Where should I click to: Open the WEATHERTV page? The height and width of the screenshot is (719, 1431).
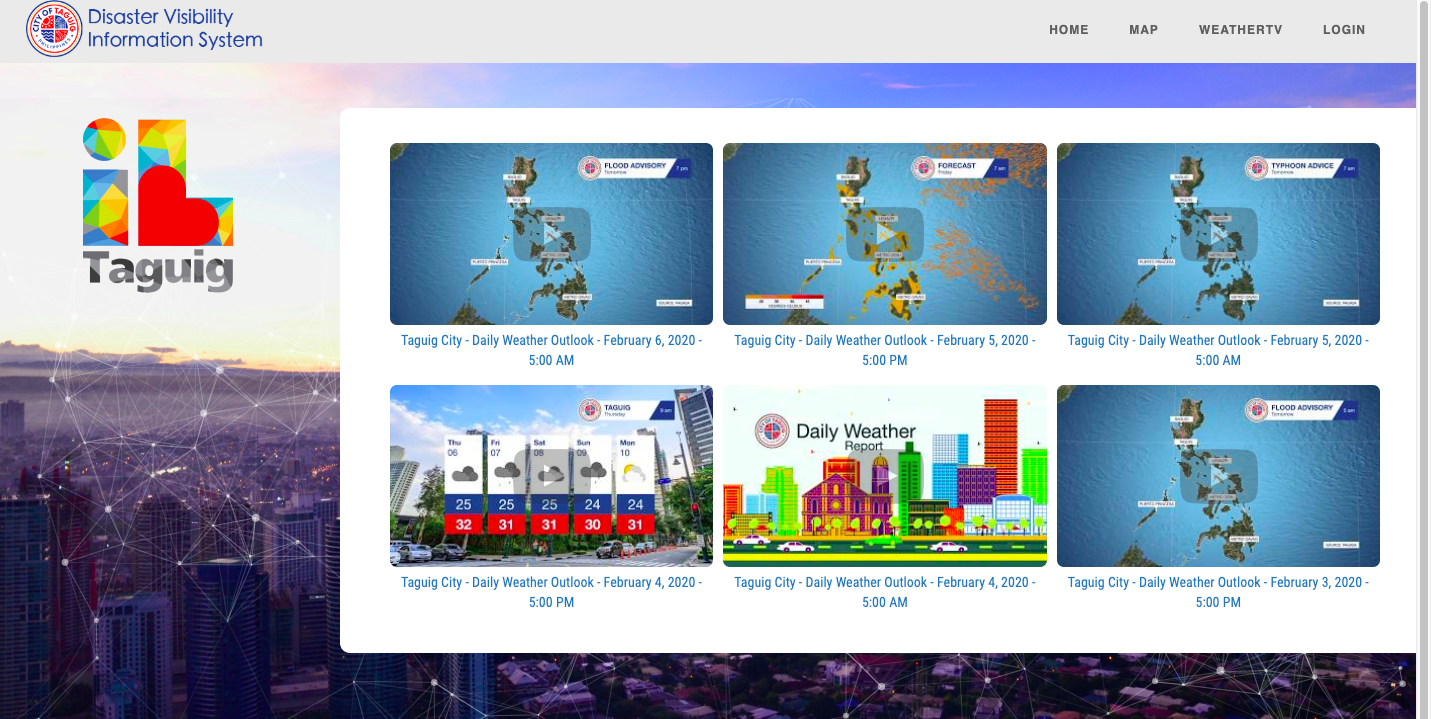tap(1241, 29)
